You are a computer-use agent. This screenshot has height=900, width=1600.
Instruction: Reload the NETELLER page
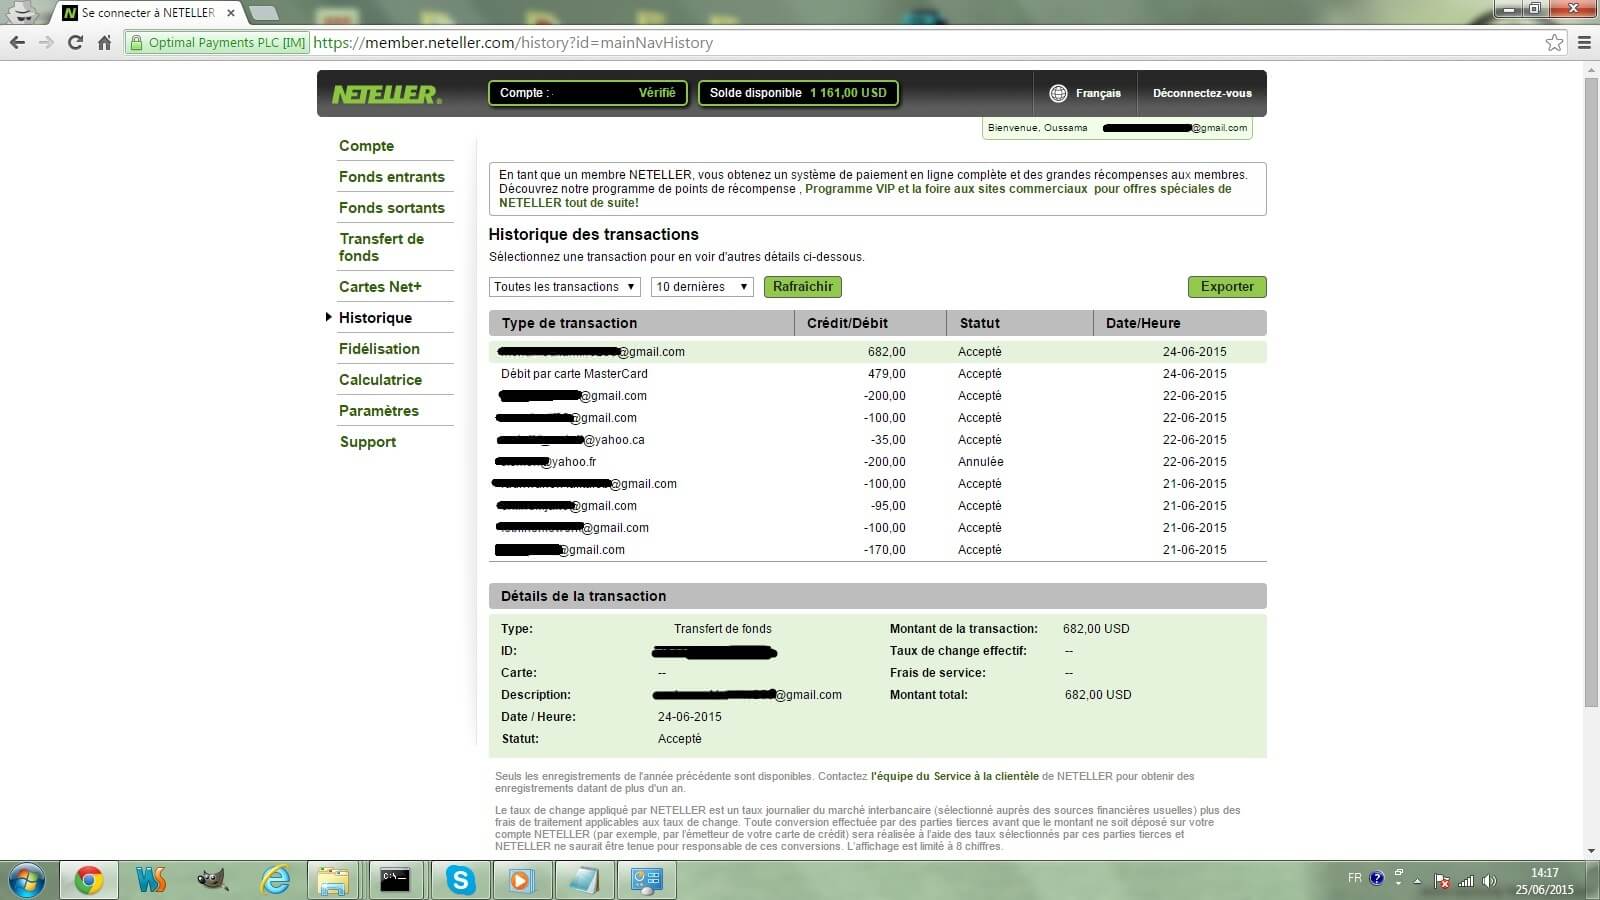[x=75, y=42]
